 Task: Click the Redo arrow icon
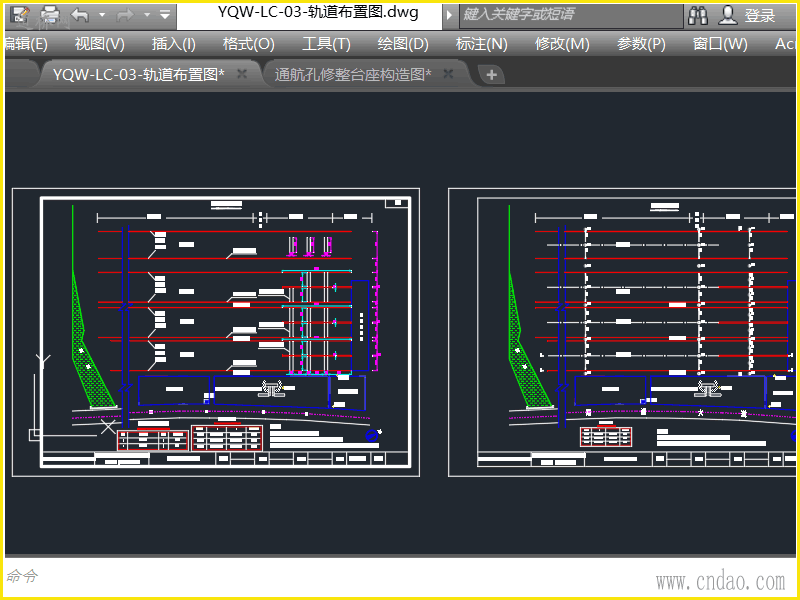click(x=125, y=15)
